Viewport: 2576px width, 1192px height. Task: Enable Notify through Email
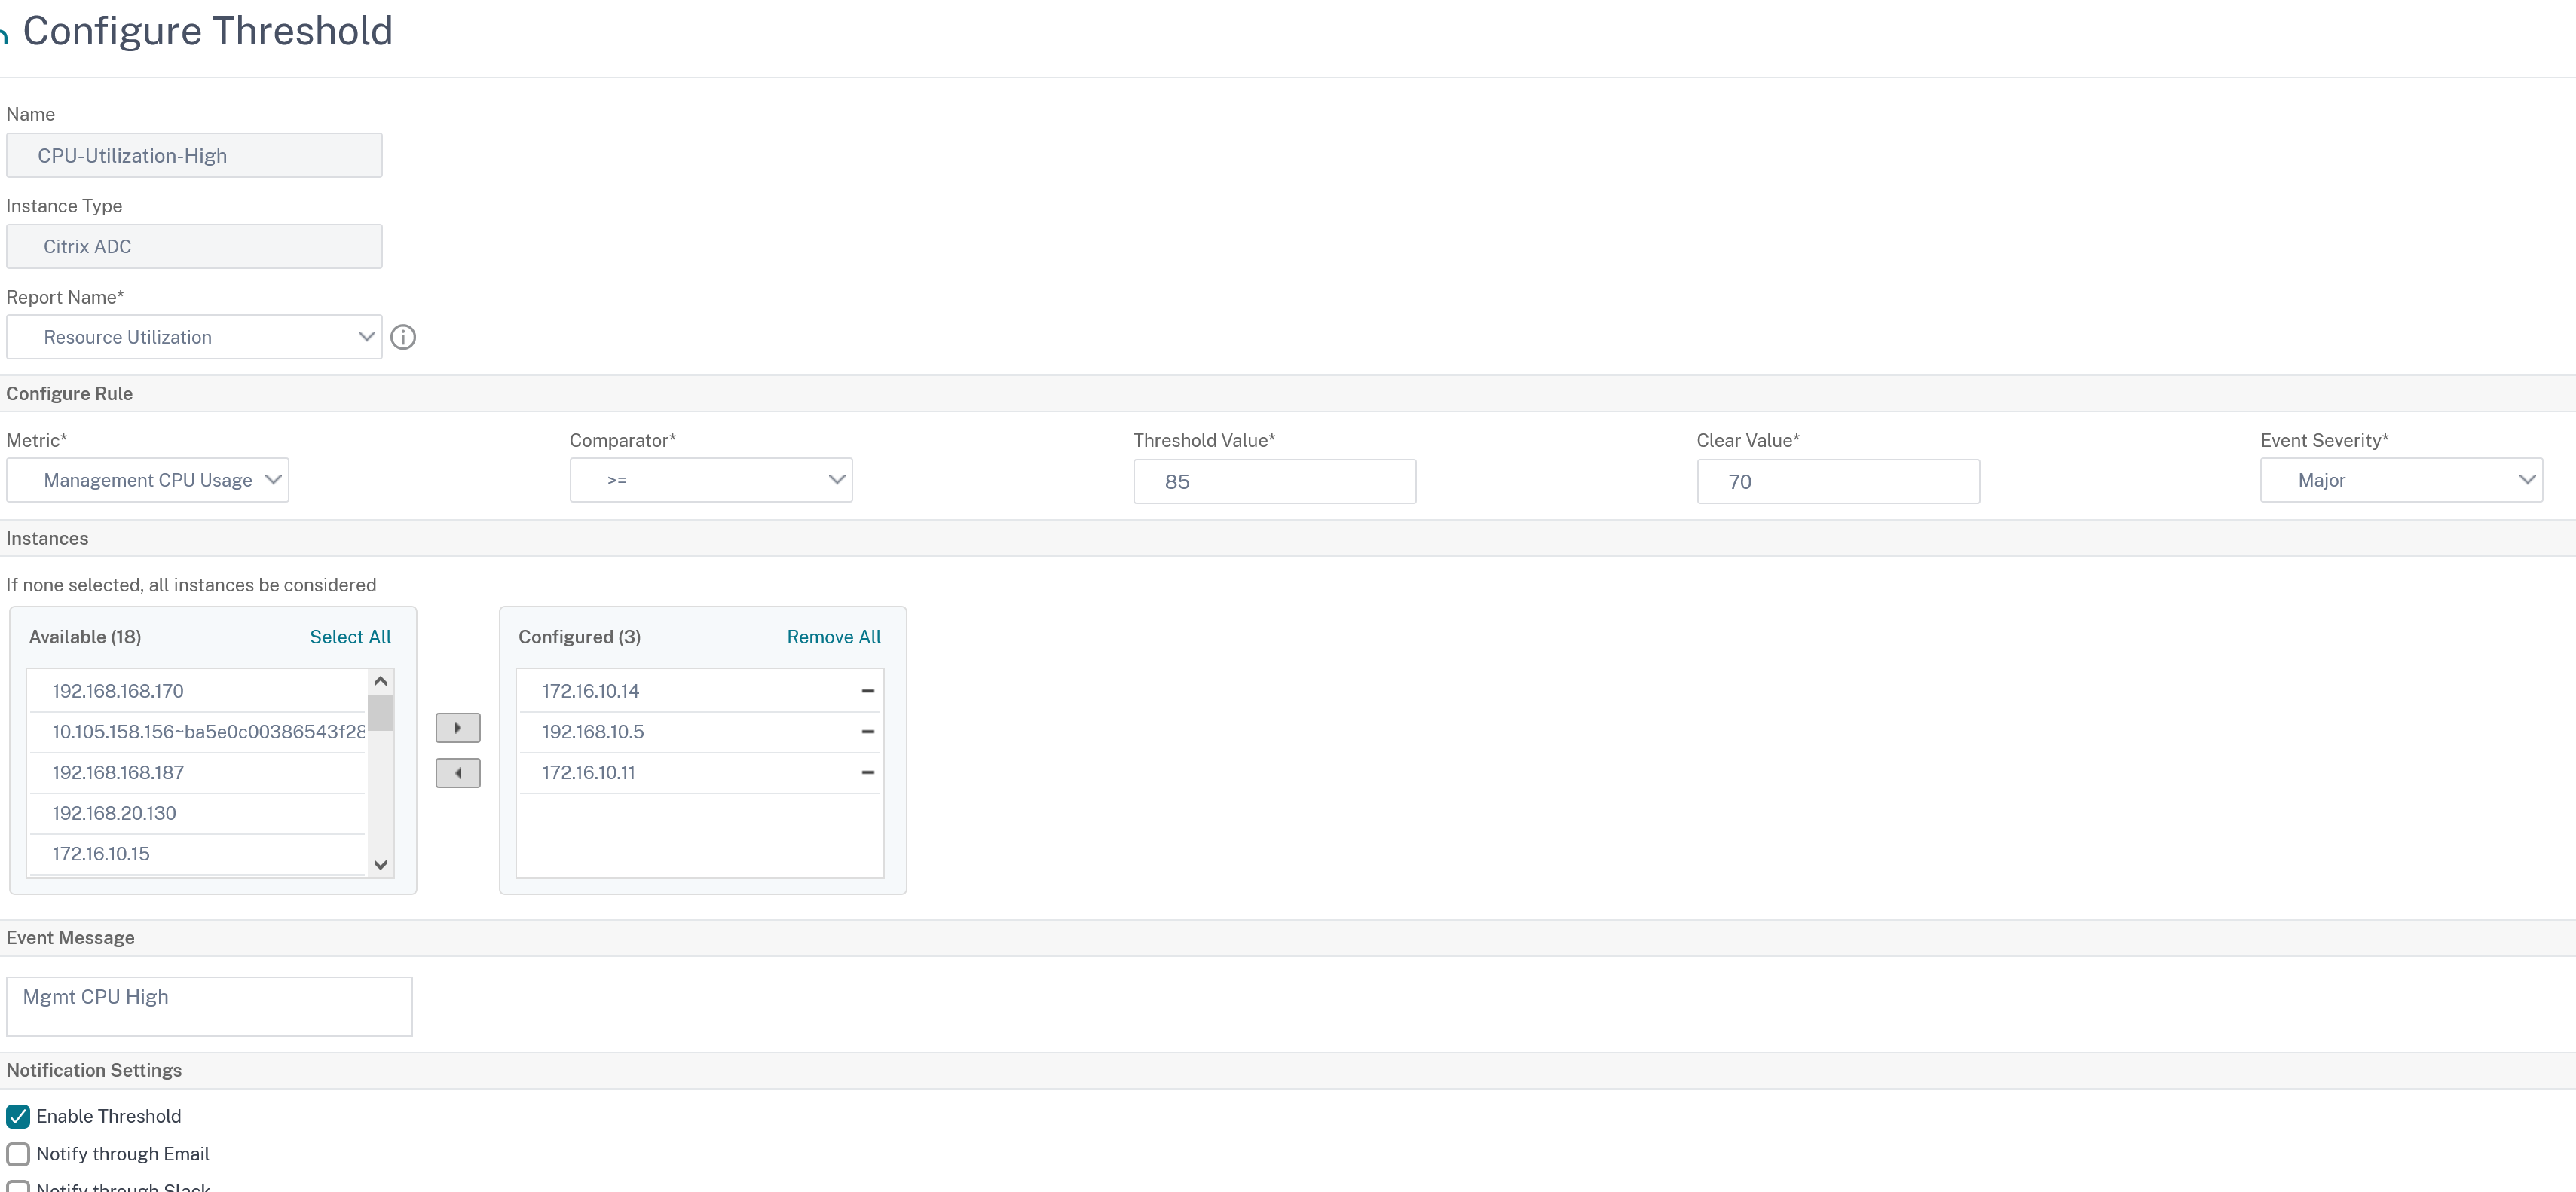(18, 1154)
